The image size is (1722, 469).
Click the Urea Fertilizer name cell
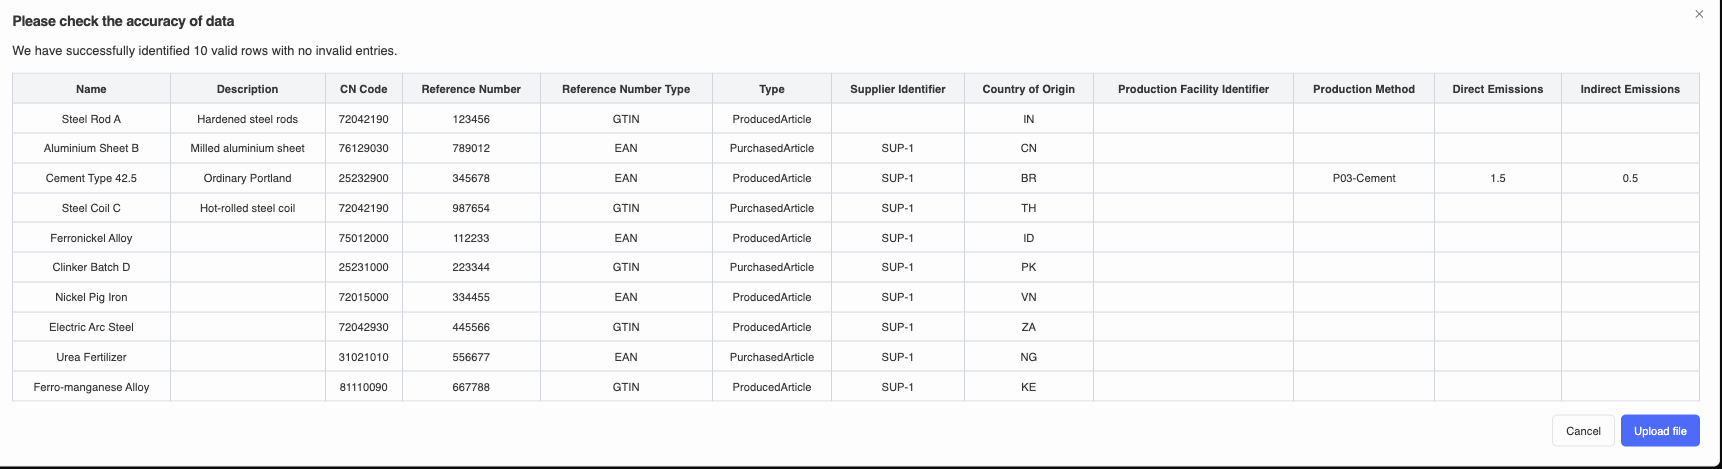click(91, 357)
